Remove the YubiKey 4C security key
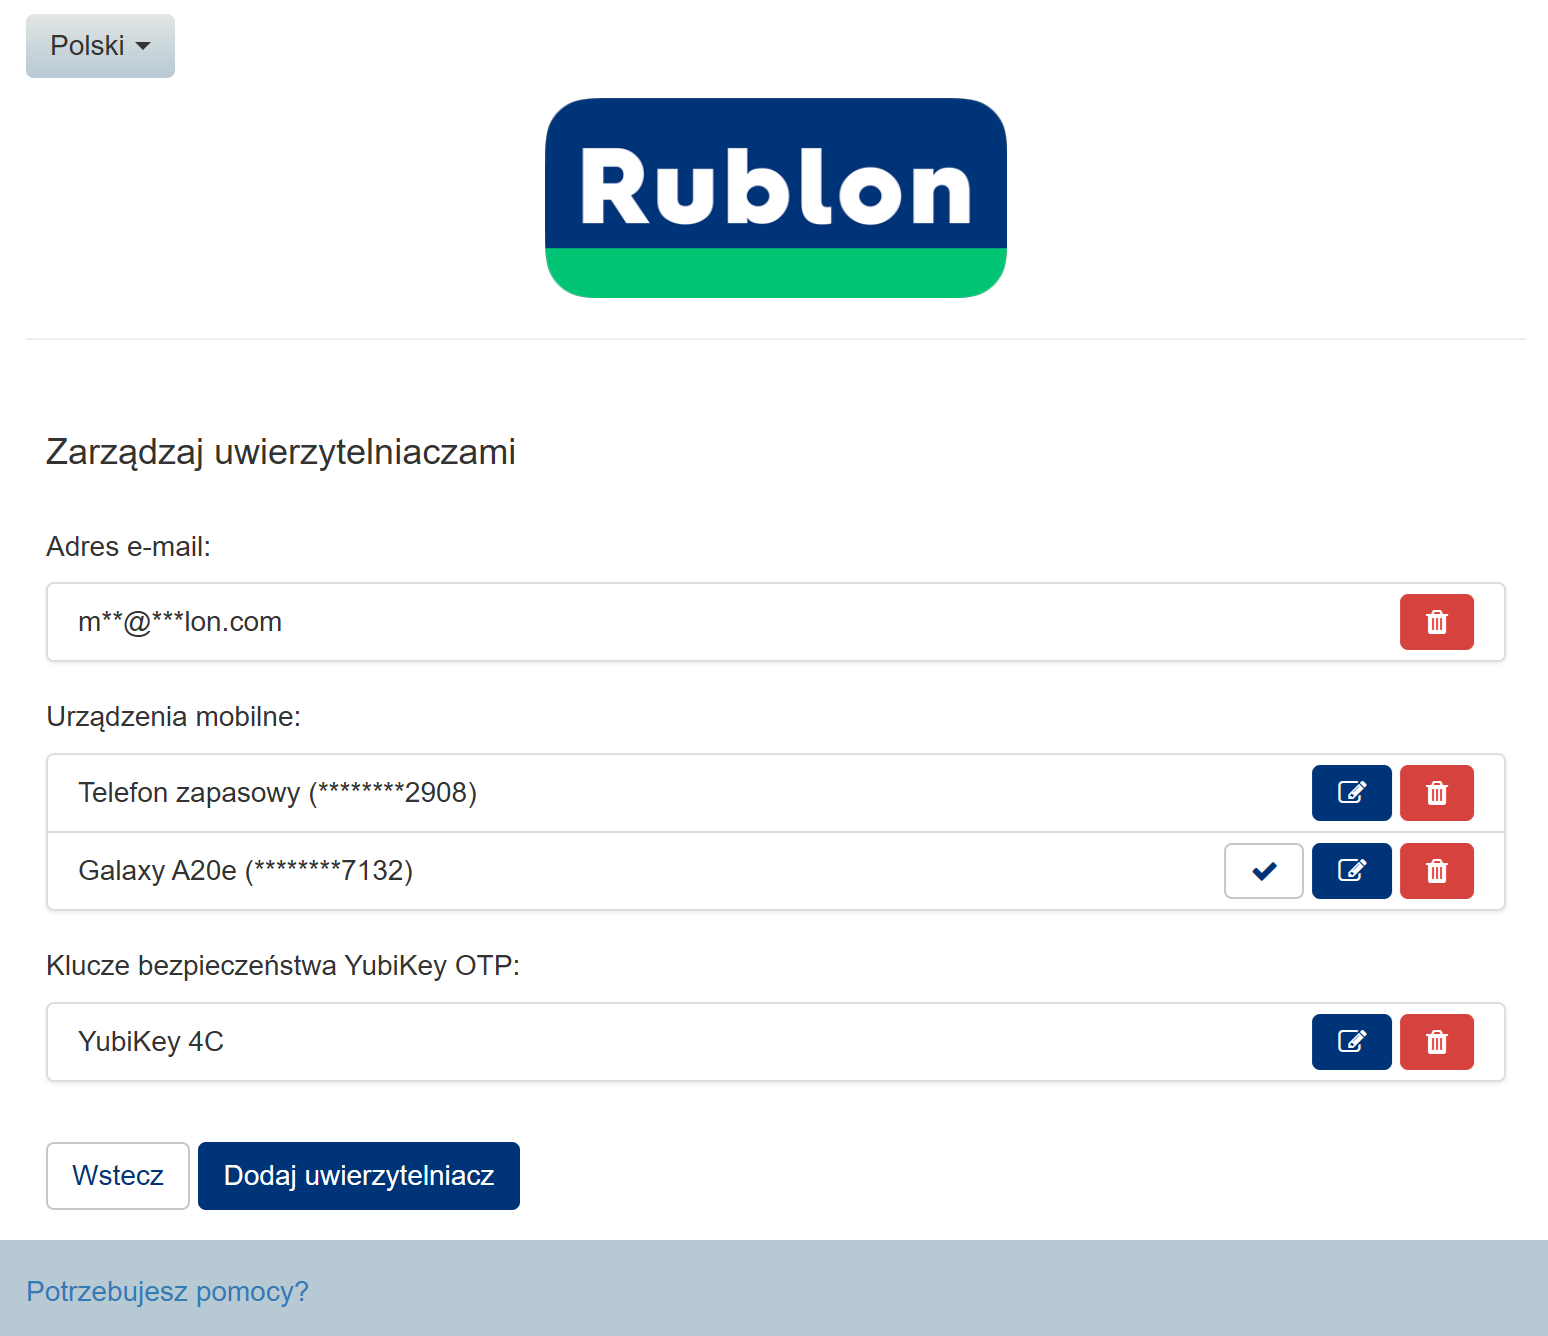Viewport: 1548px width, 1336px height. pyautogui.click(x=1436, y=1042)
